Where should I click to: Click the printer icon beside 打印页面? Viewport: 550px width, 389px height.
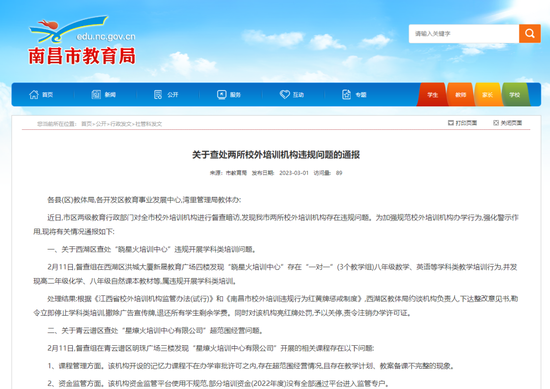[451, 123]
